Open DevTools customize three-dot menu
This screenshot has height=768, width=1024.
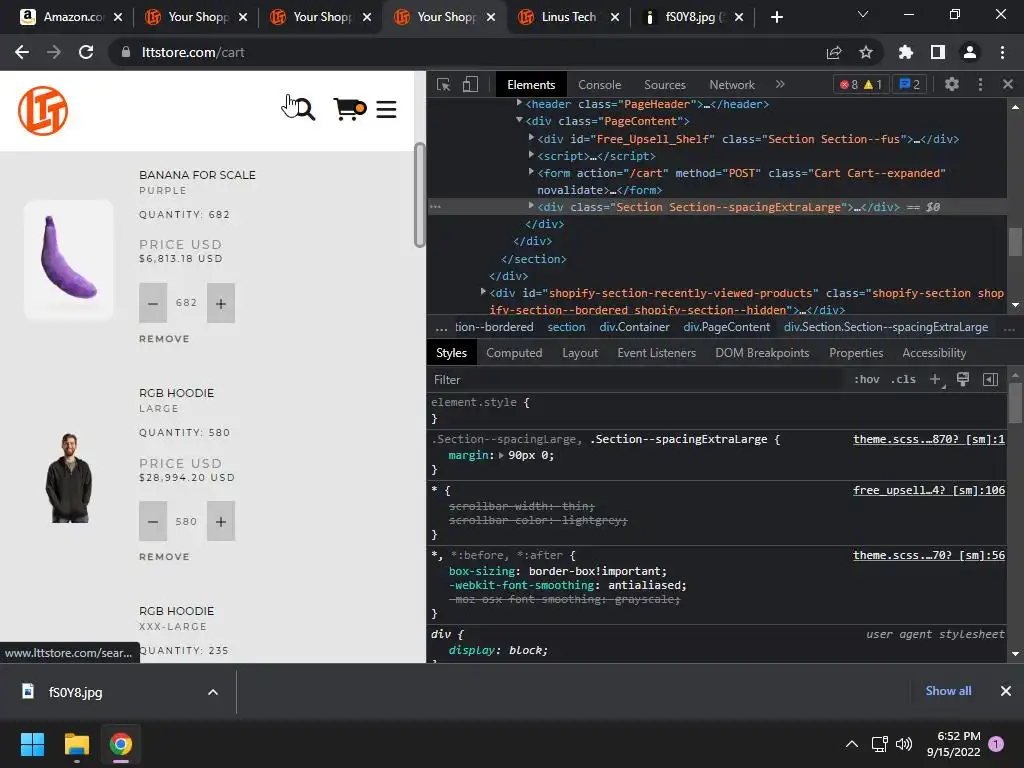click(x=980, y=84)
